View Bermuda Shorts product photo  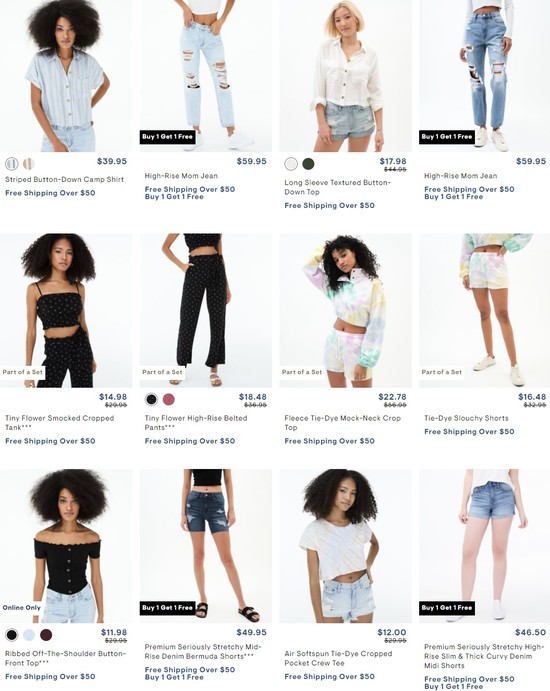click(x=206, y=546)
